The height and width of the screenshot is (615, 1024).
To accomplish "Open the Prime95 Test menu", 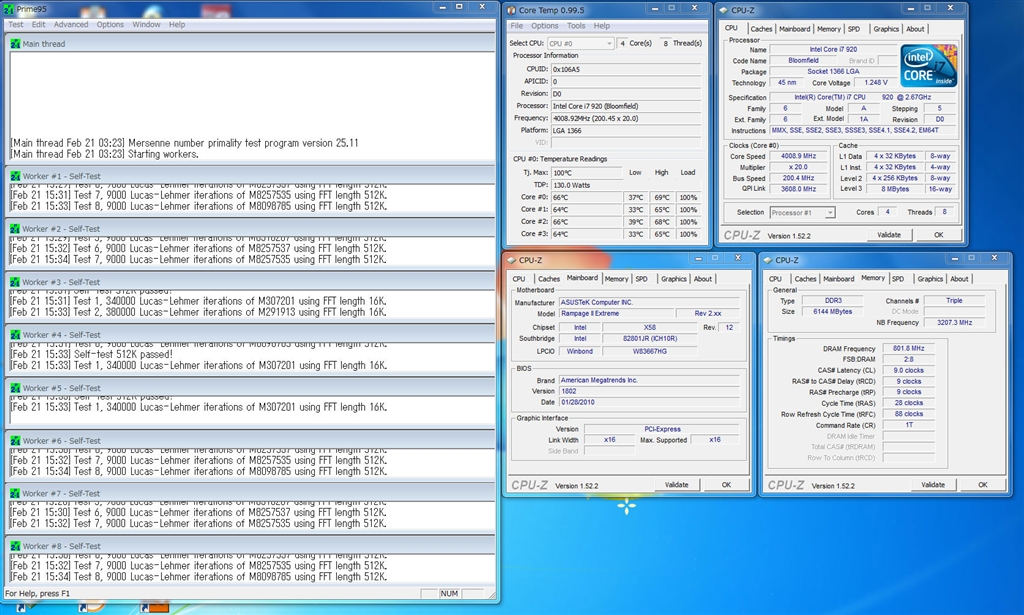I will tap(16, 25).
